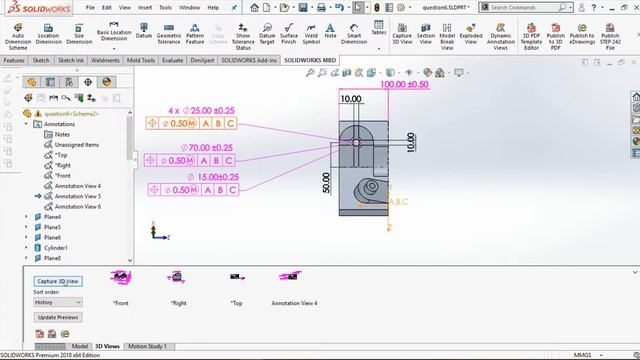Open Tables tool in ribbon
This screenshot has height=360, width=640.
[x=379, y=27]
